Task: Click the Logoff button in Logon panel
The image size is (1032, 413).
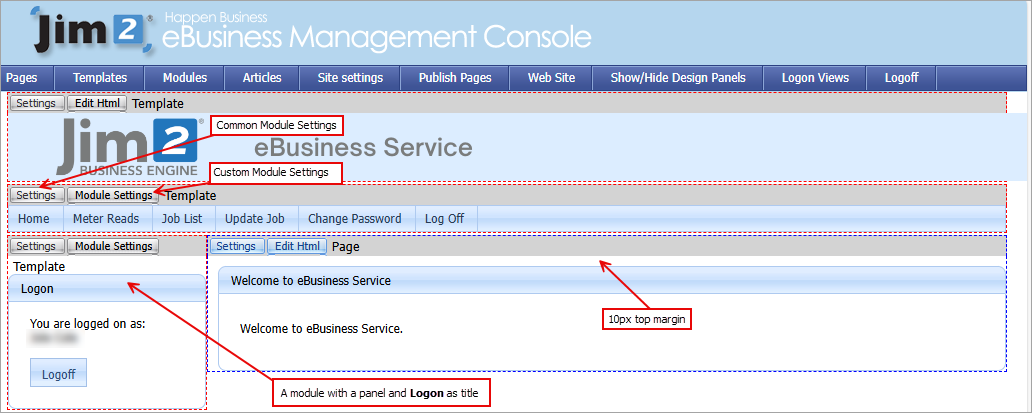Action: coord(59,374)
